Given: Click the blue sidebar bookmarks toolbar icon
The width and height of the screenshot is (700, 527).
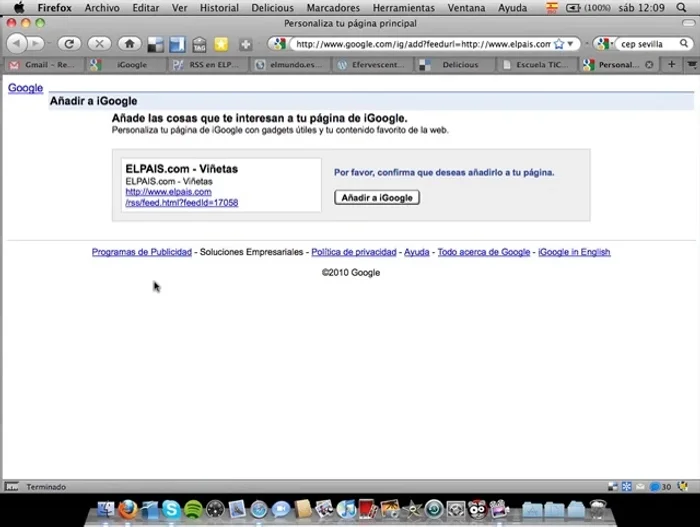Looking at the screenshot, I should coord(177,44).
